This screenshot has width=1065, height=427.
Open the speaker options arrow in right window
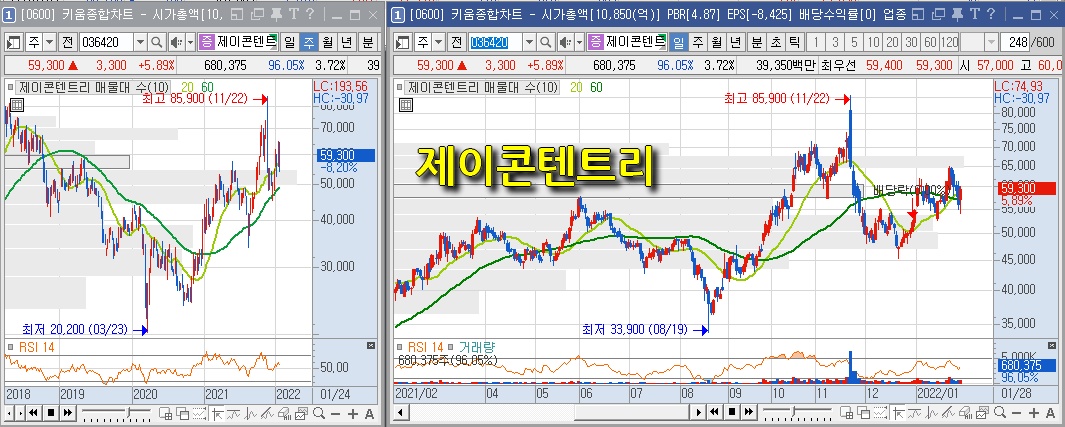click(x=579, y=43)
